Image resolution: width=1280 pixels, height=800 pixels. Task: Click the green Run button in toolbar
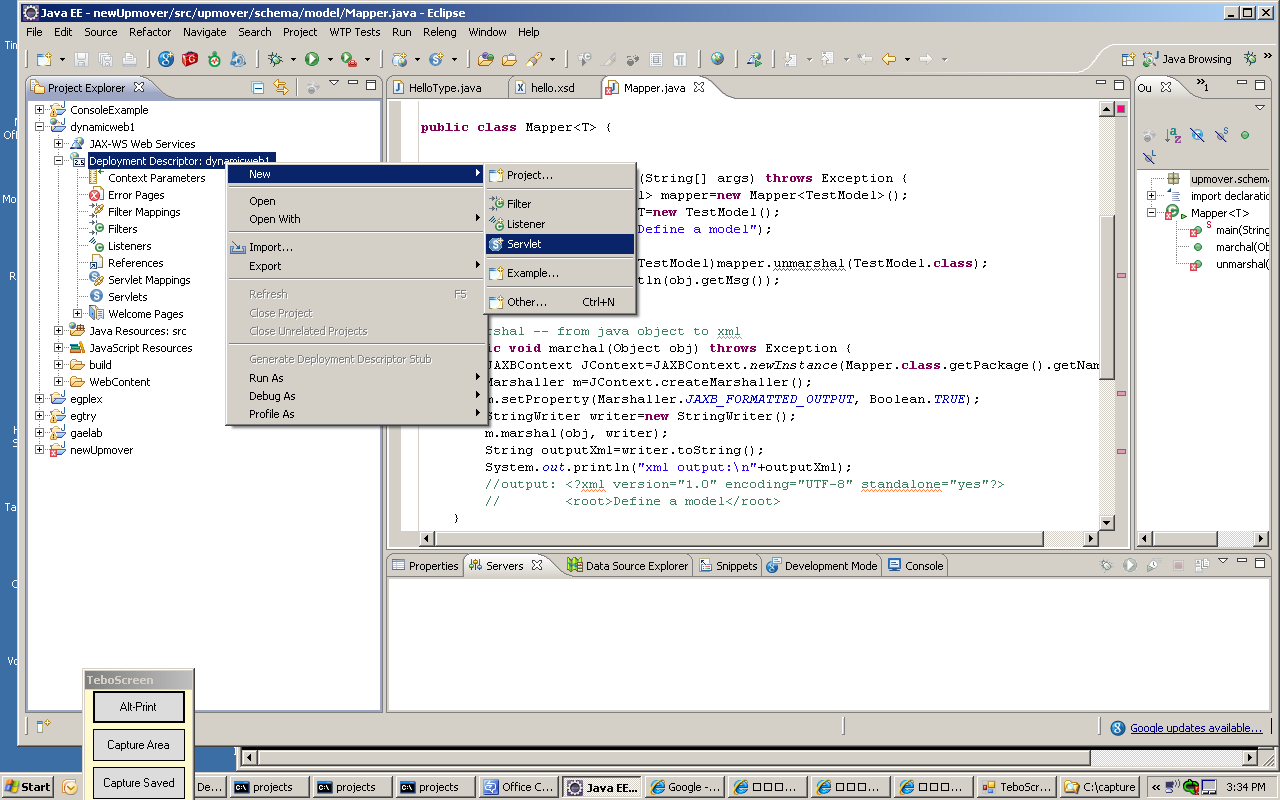click(x=312, y=60)
